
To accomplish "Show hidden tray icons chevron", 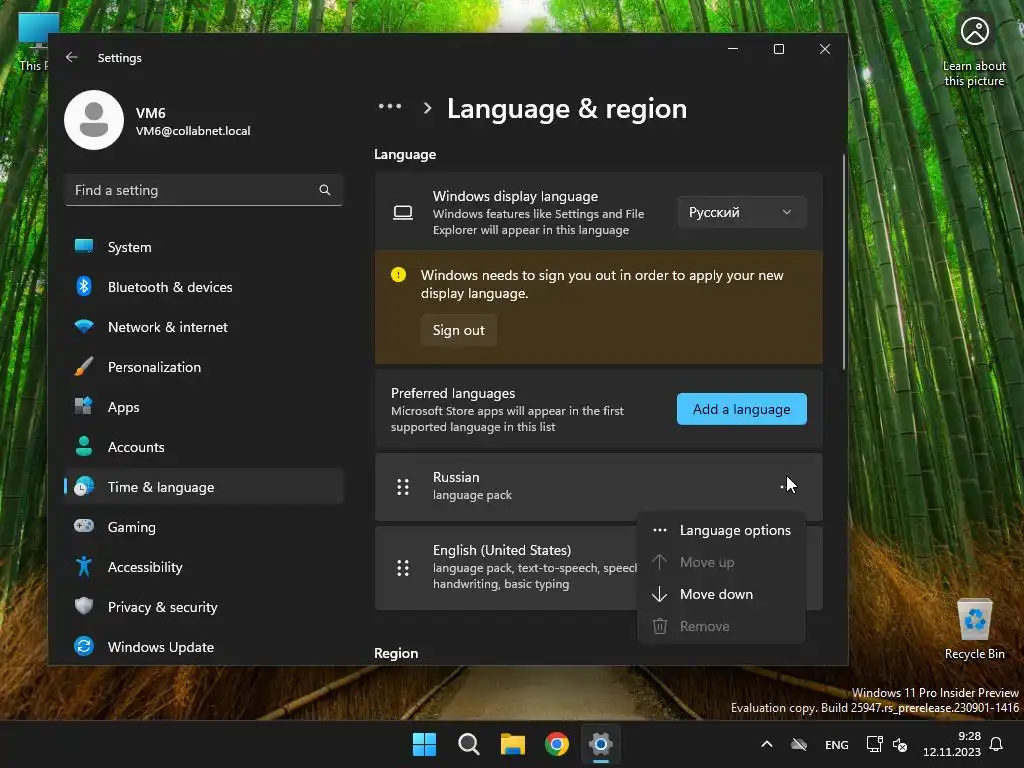I will coord(767,744).
